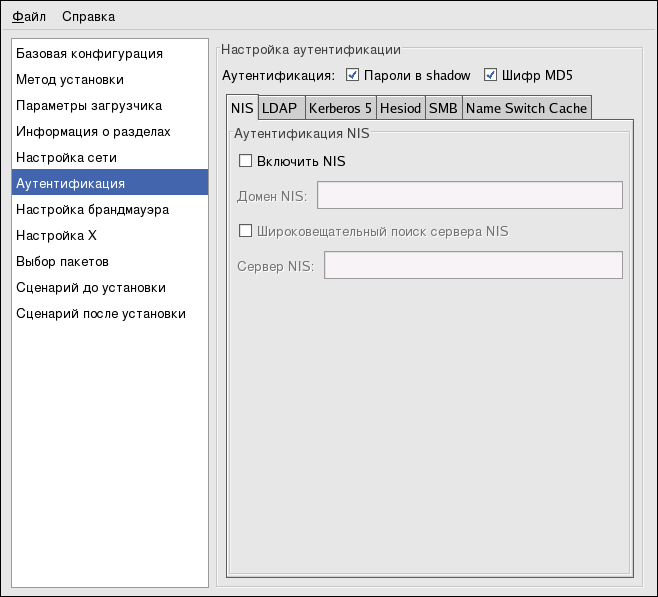Open the Файл menu
The height and width of the screenshot is (597, 658).
29,16
